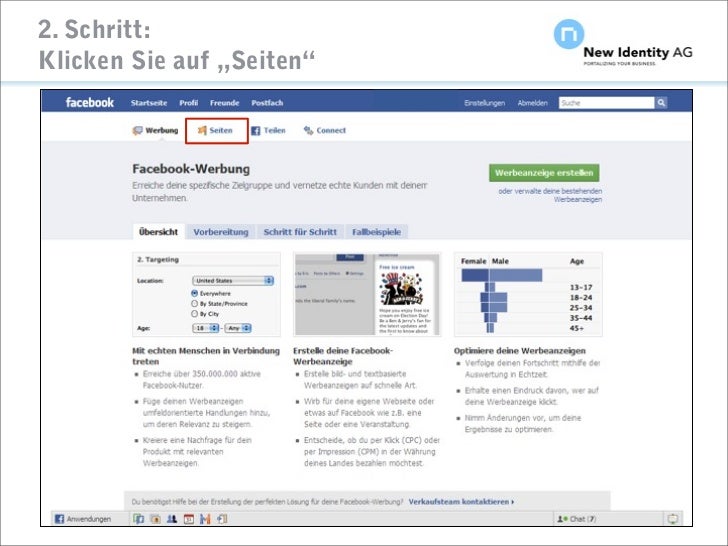Click the Abmelden link
Viewport: 728px width, 546px height.
point(533,103)
